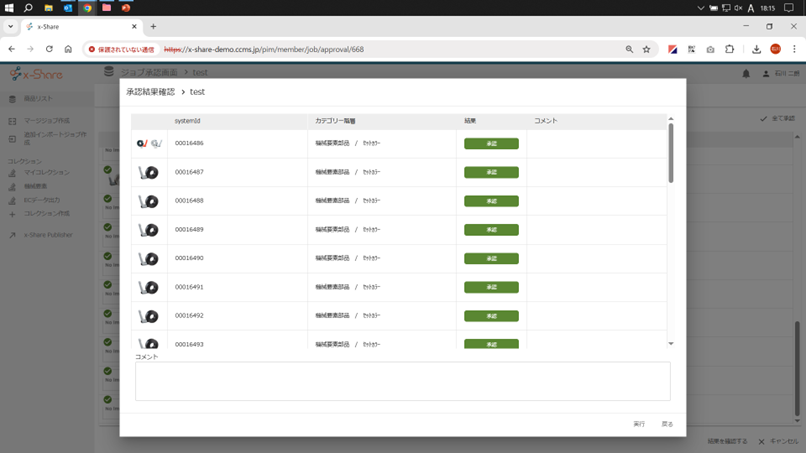806x453 pixels.
Task: Click the results table vertical scrollbar thumb
Action: (x=671, y=152)
